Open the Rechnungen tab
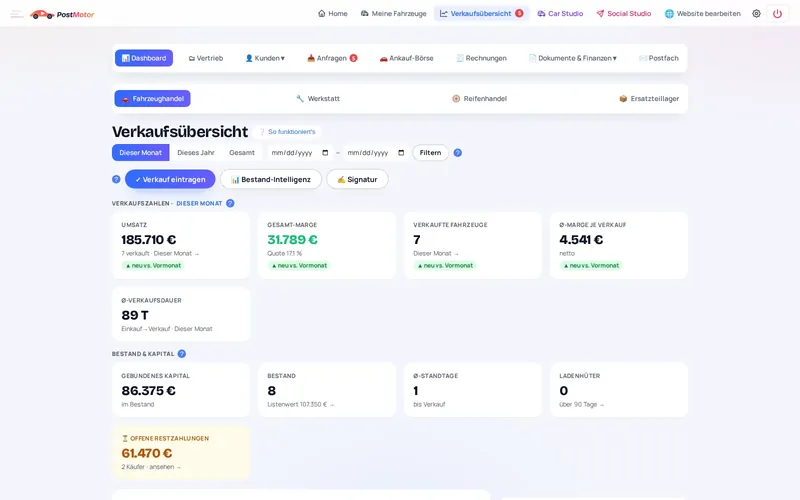The image size is (800, 500). (482, 58)
